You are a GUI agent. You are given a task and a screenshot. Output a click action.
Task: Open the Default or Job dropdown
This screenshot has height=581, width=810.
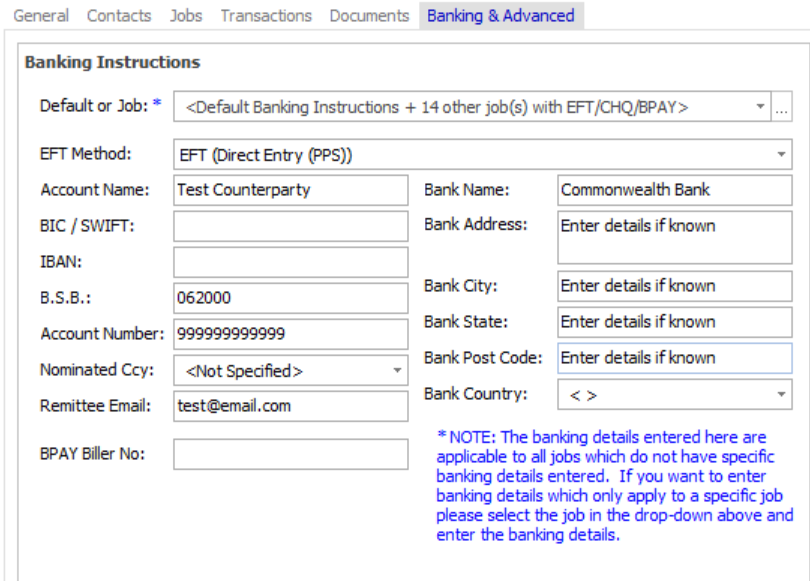point(758,106)
